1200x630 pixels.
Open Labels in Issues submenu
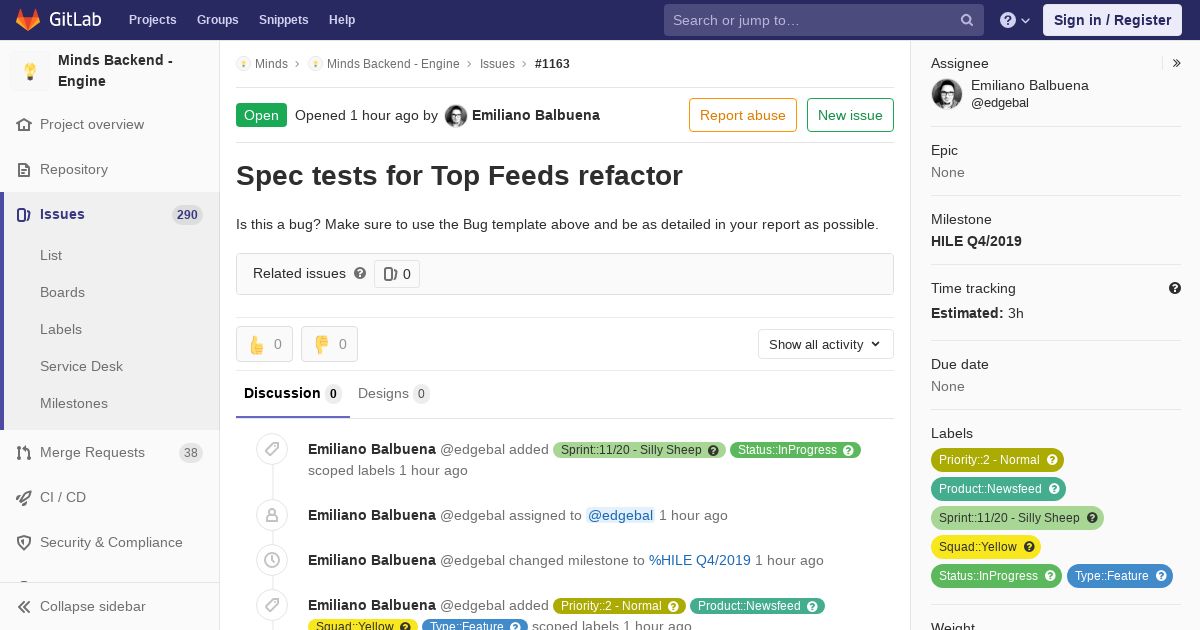click(x=61, y=330)
